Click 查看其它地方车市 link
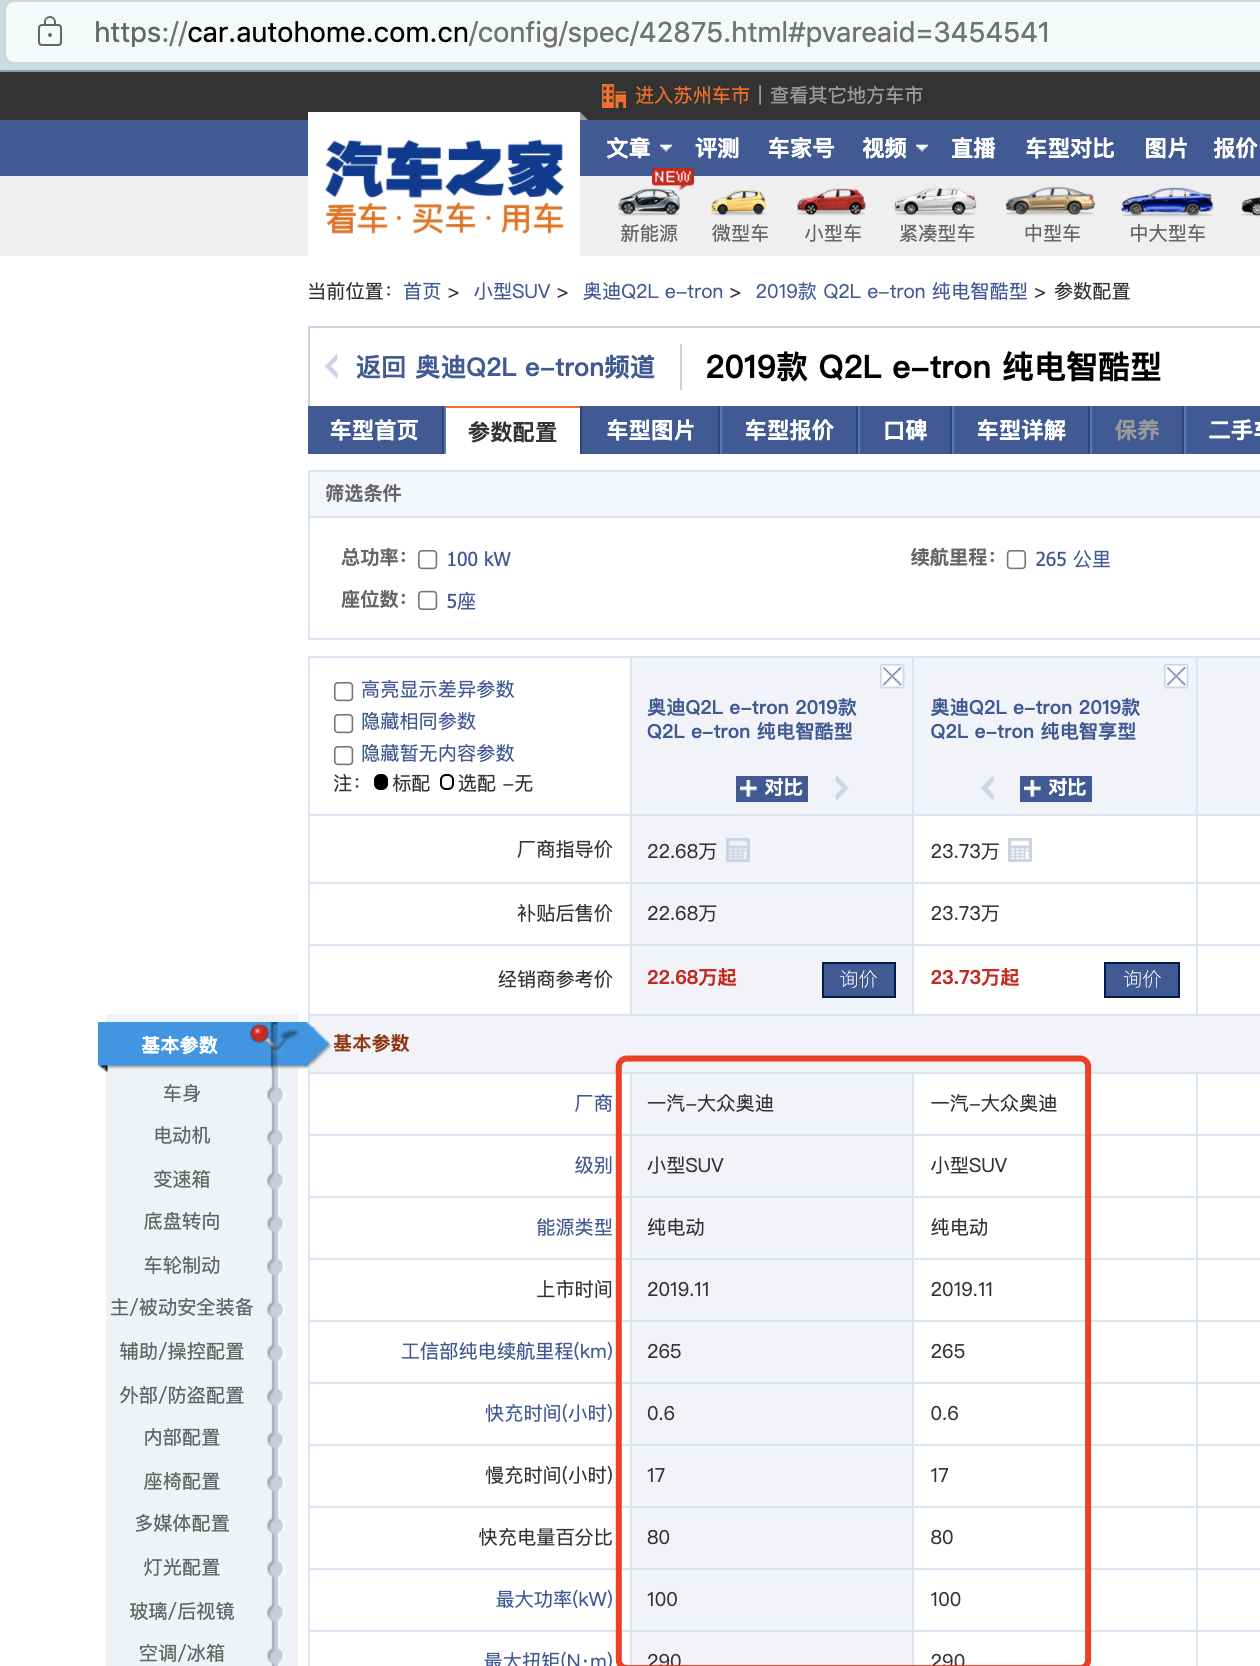 [846, 95]
